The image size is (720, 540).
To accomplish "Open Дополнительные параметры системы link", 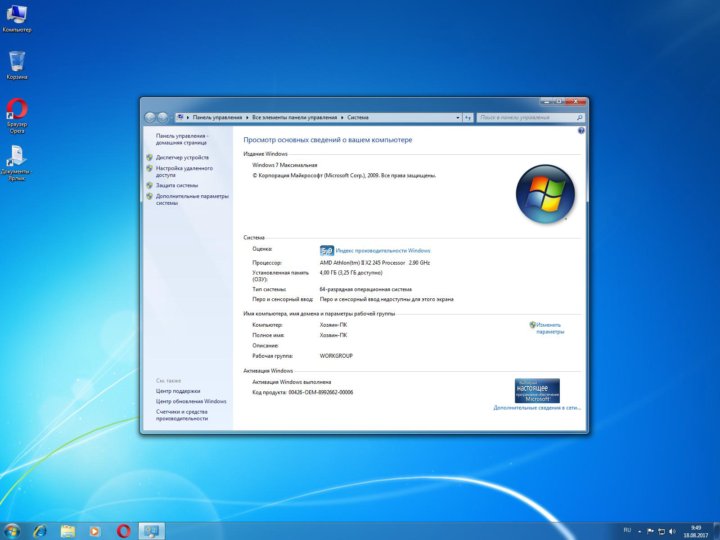I will pos(192,199).
